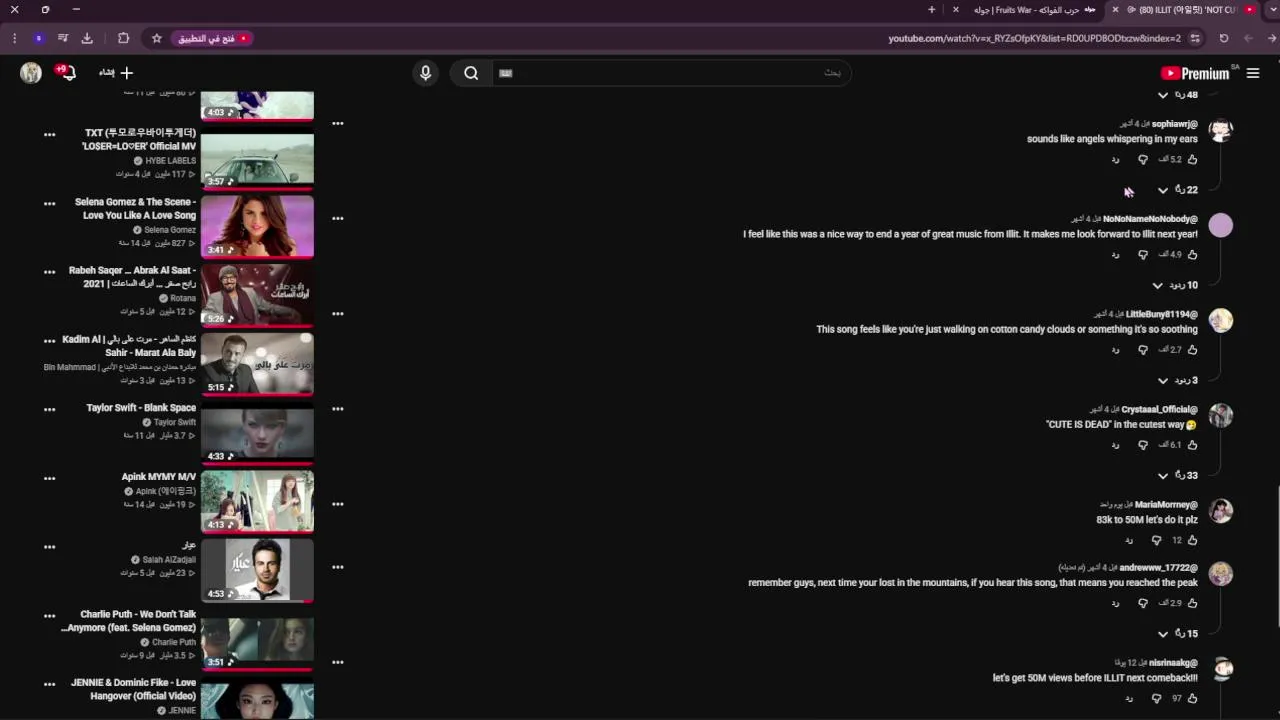Screen dimensions: 1280x720
Task: Bookmark this page with the star icon
Action: click(157, 38)
